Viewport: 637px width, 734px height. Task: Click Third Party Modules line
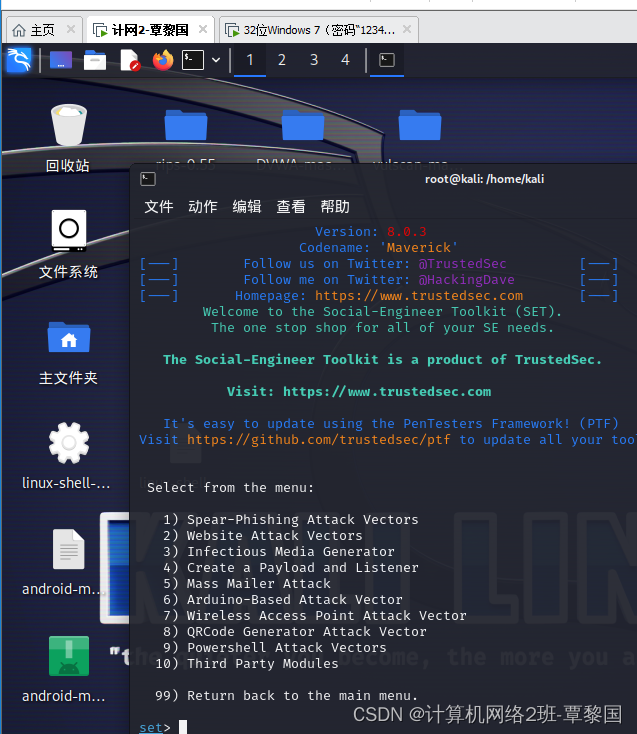coord(247,663)
